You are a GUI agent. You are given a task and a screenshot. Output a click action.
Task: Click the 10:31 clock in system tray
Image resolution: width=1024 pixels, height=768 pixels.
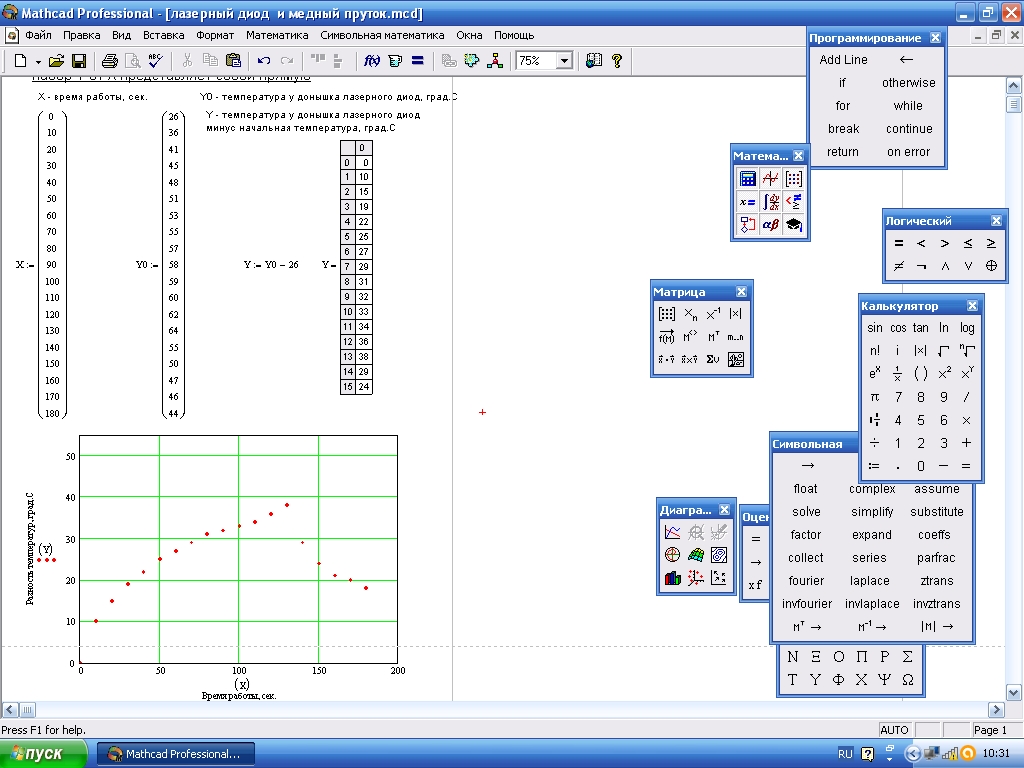click(x=996, y=754)
